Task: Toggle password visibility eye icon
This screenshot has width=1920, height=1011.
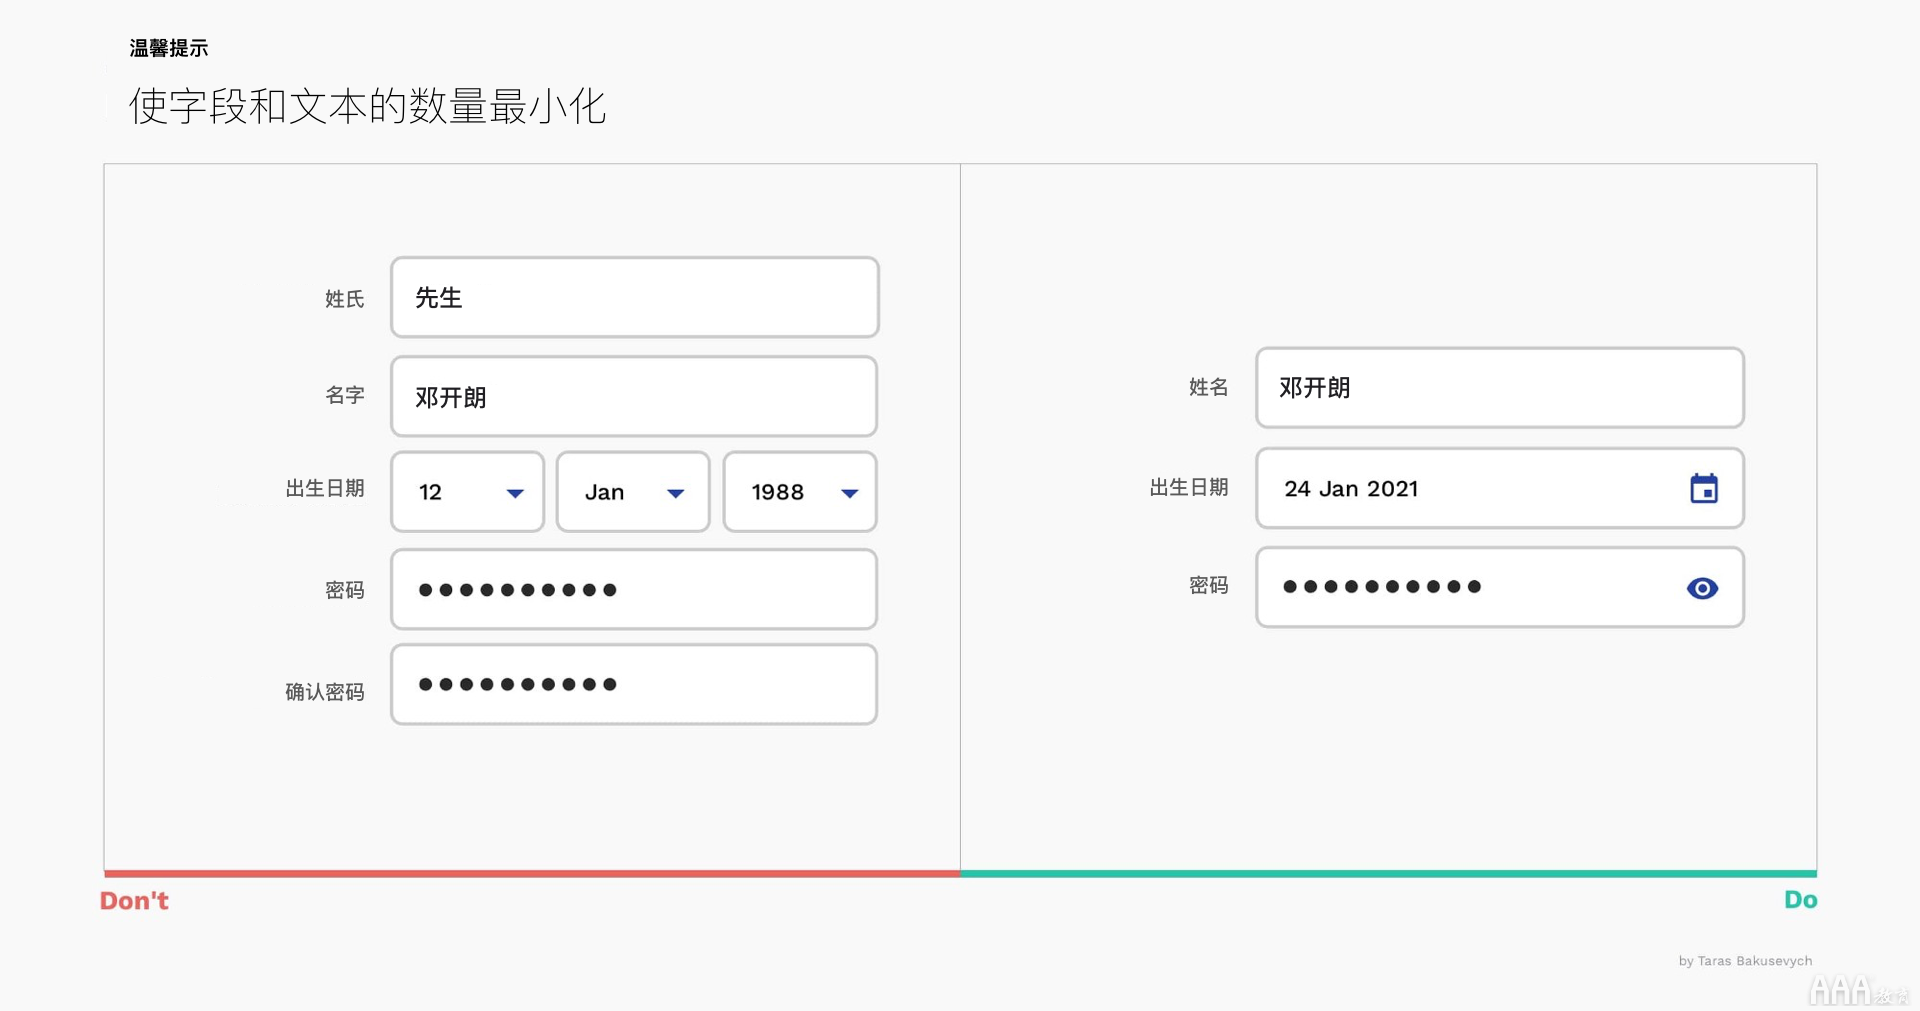Action: tap(1702, 588)
